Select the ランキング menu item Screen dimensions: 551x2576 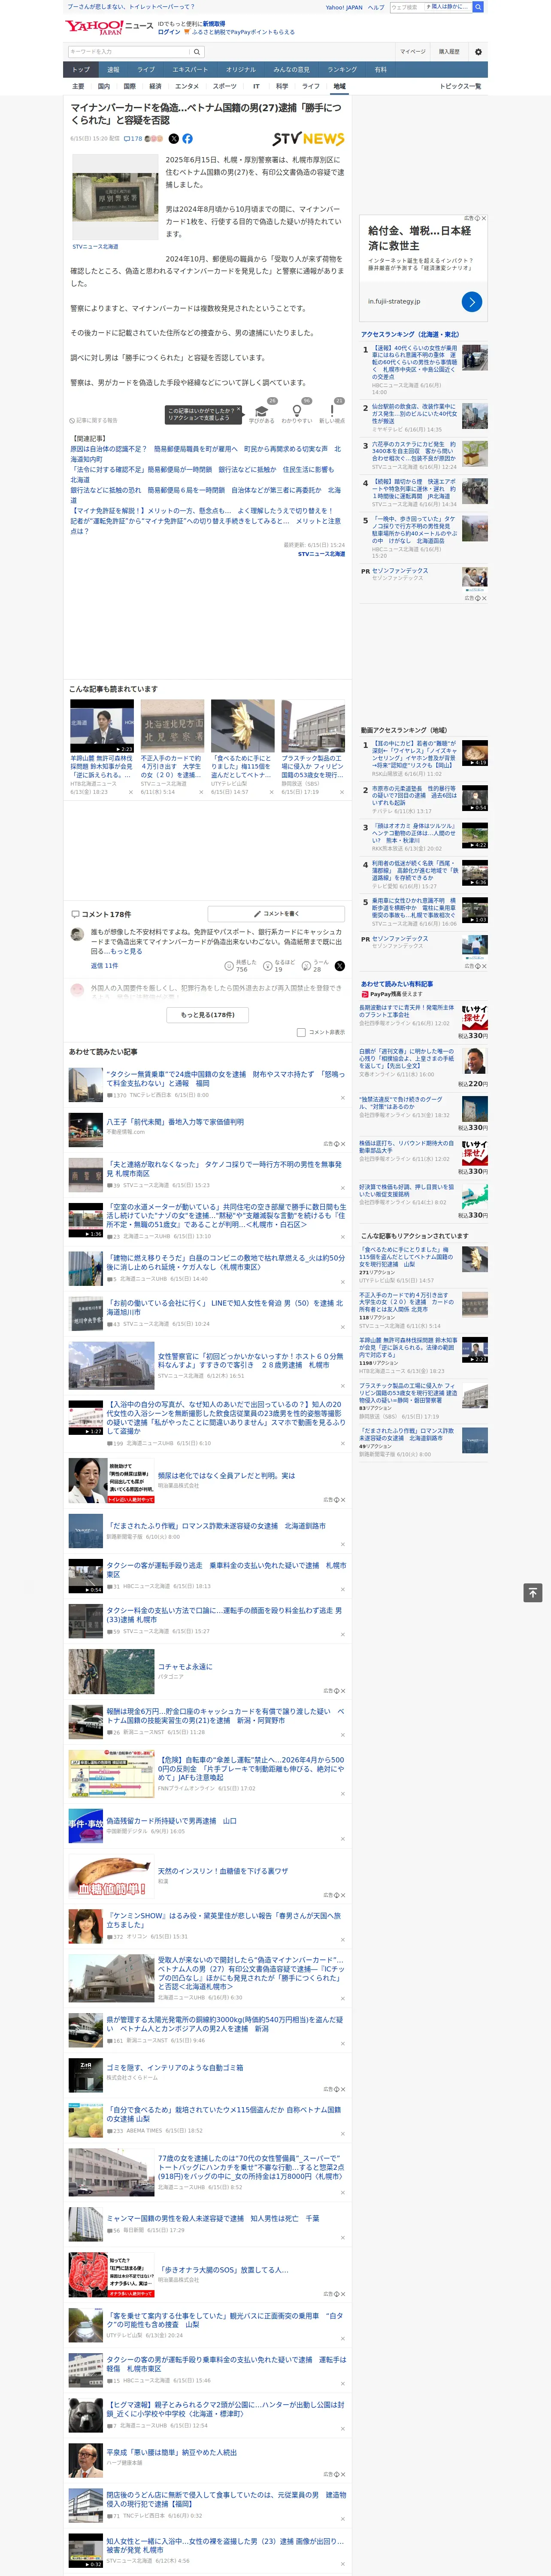click(x=342, y=69)
